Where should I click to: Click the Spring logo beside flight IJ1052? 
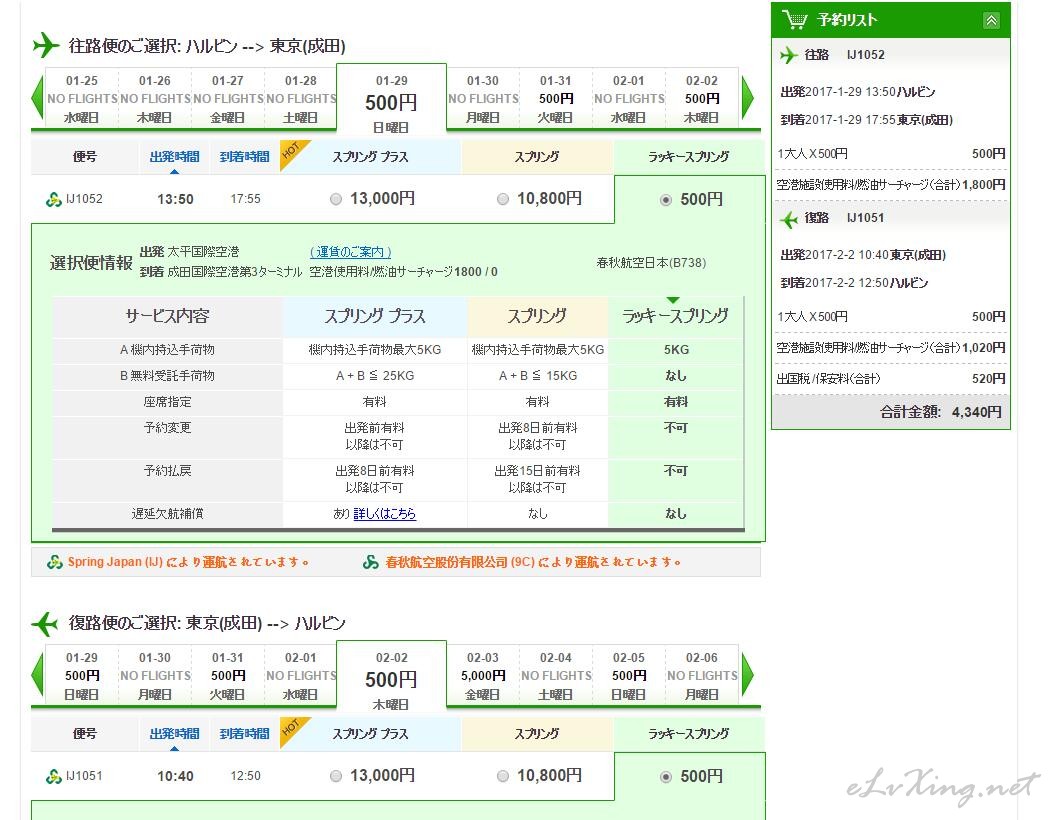pyautogui.click(x=54, y=199)
